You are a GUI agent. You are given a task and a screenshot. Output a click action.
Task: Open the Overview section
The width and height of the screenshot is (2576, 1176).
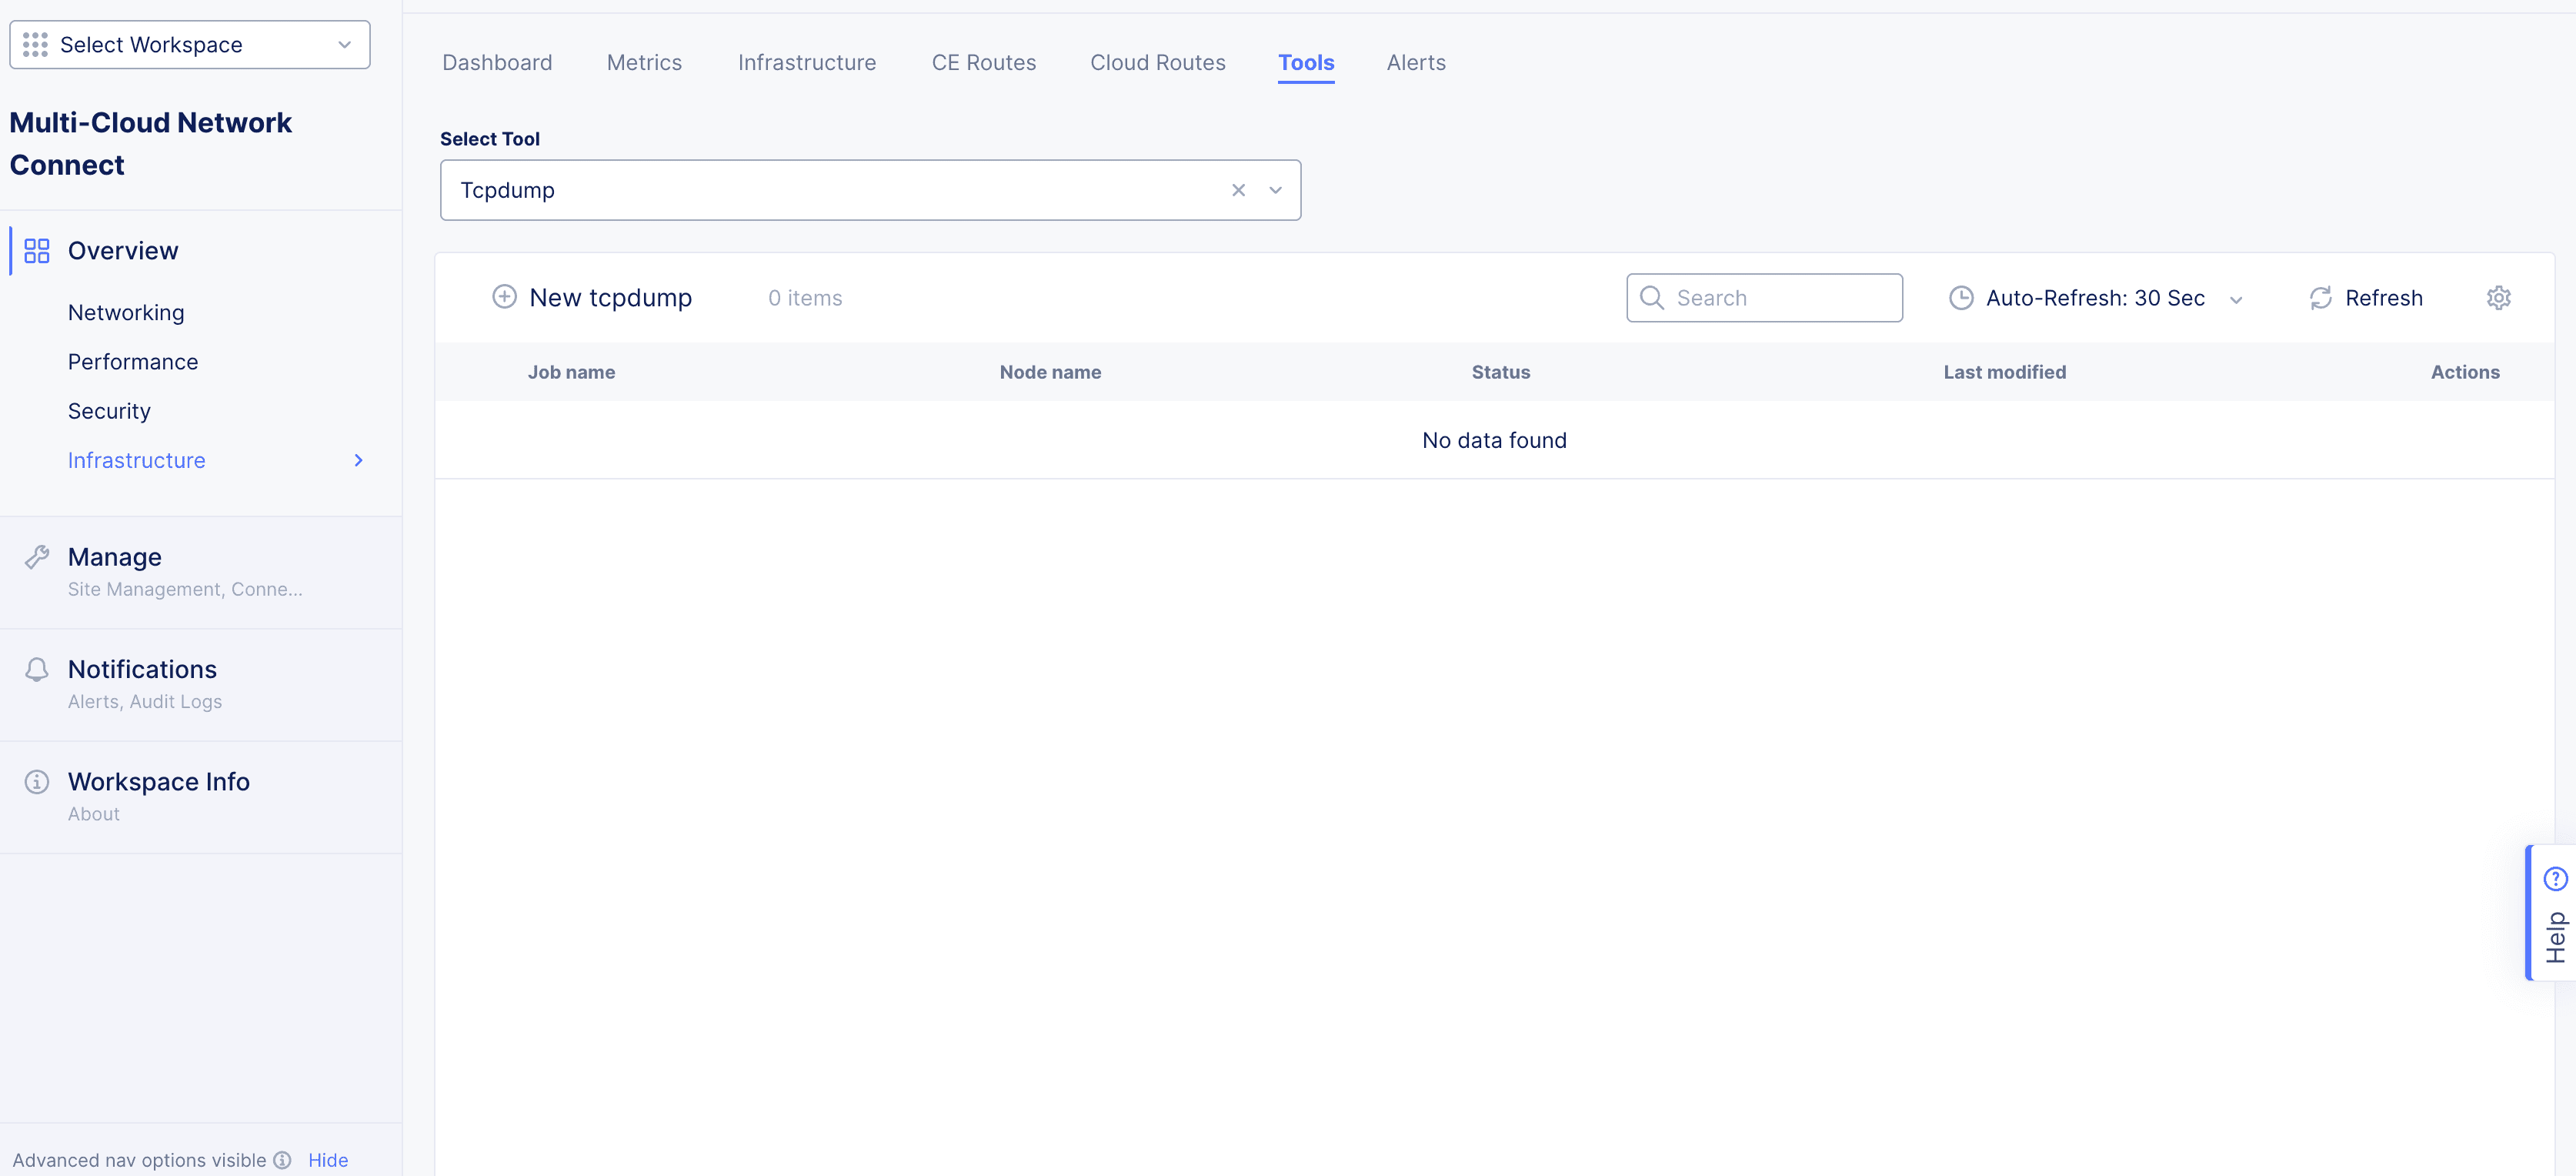coord(123,251)
